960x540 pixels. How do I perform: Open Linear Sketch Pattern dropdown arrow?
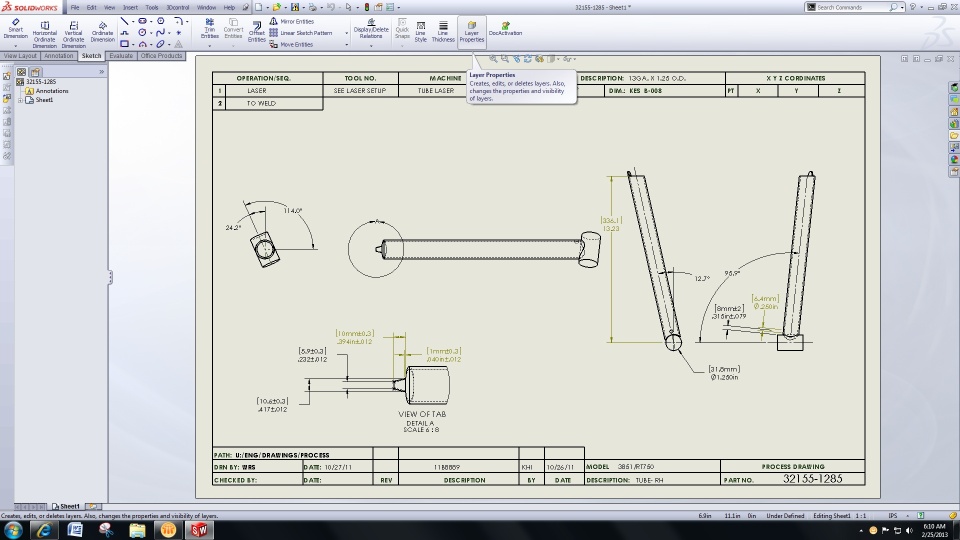pyautogui.click(x=347, y=33)
